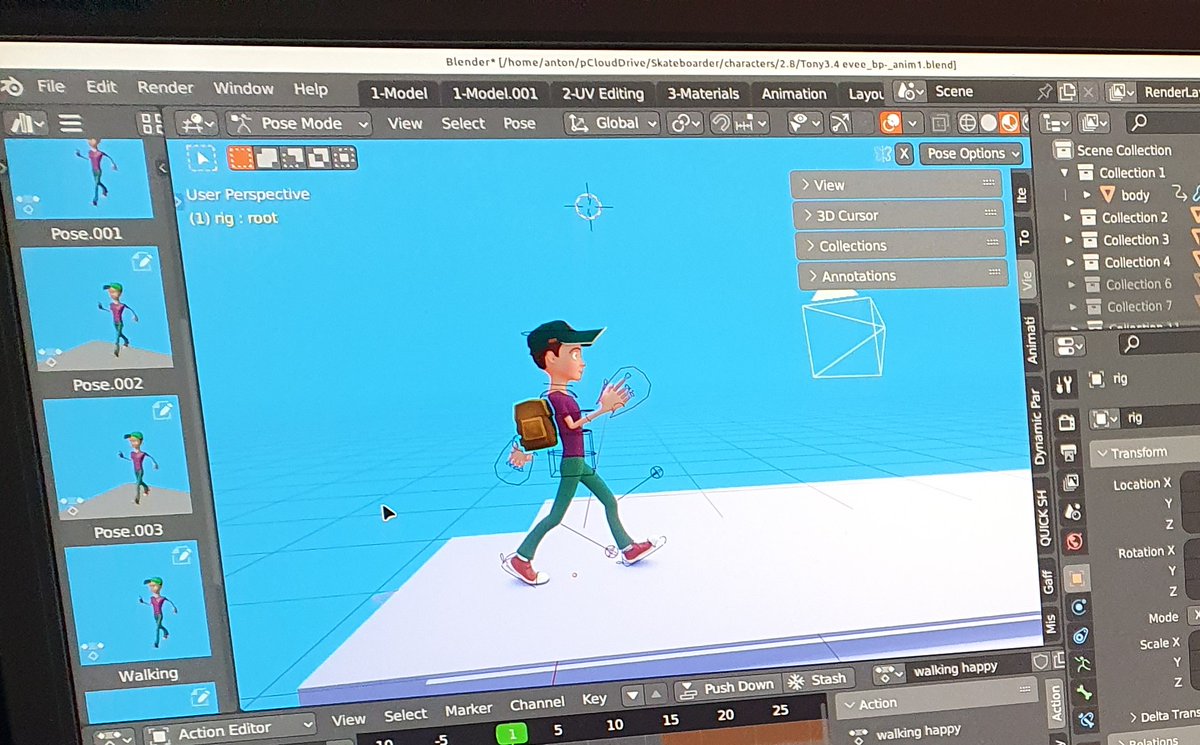Open the Tool properties tab icon
This screenshot has width=1200, height=745.
(x=1063, y=384)
